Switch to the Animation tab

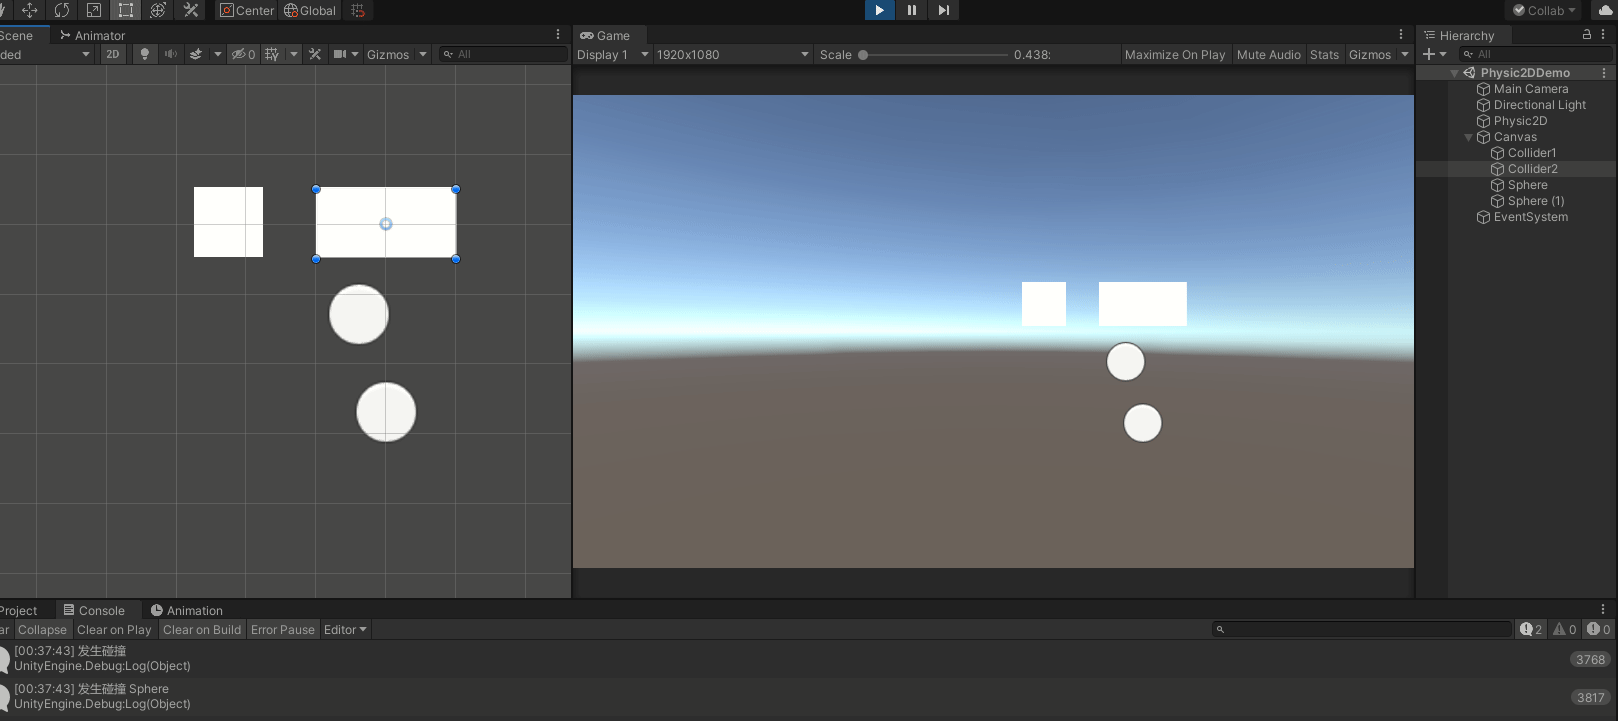(187, 610)
